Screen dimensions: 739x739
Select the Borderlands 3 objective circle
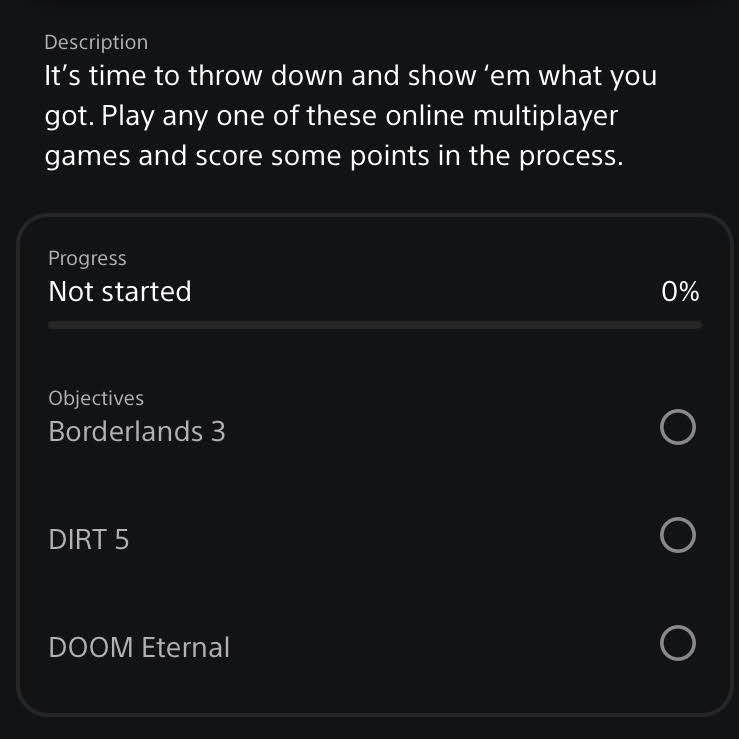click(678, 429)
